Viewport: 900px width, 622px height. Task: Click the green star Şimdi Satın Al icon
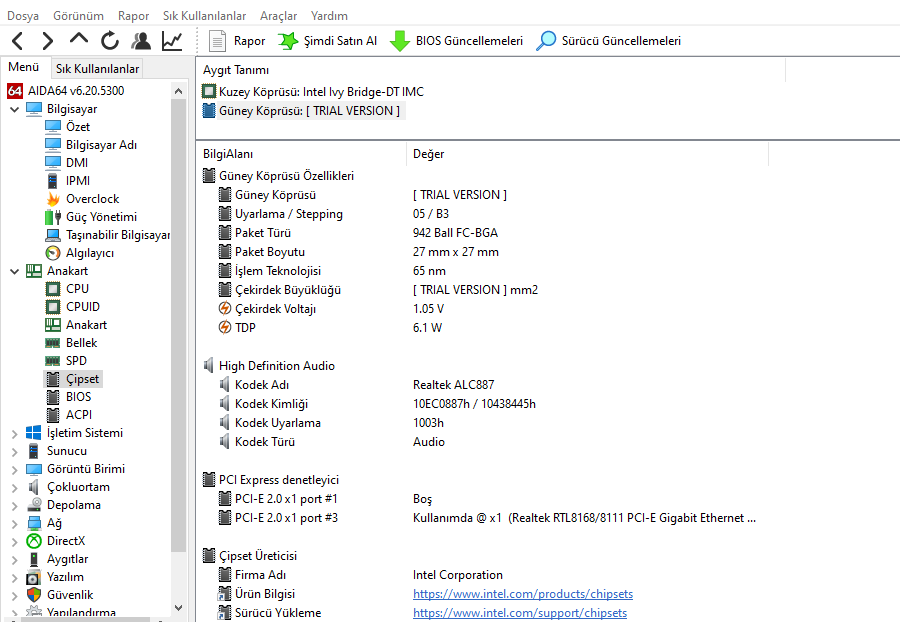click(288, 41)
